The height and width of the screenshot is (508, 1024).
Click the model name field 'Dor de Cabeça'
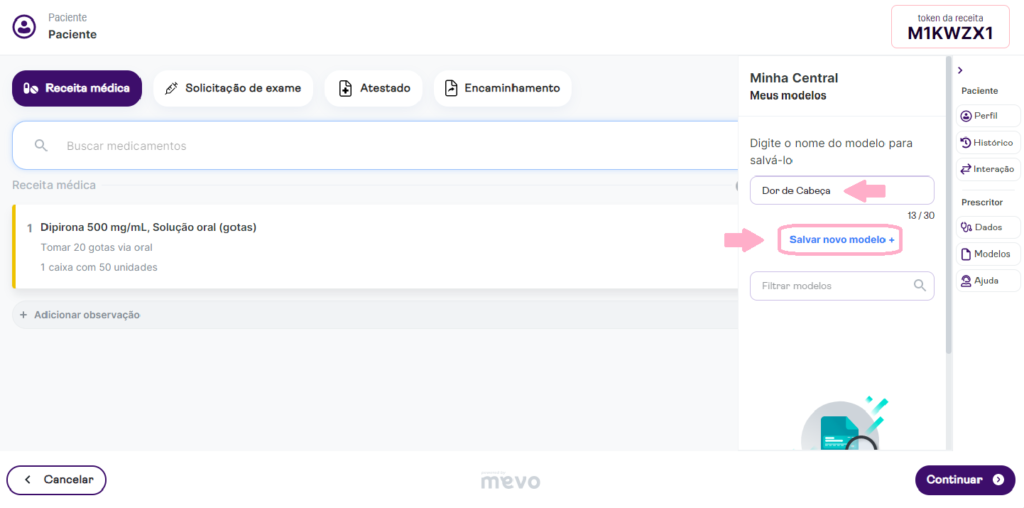tap(842, 191)
